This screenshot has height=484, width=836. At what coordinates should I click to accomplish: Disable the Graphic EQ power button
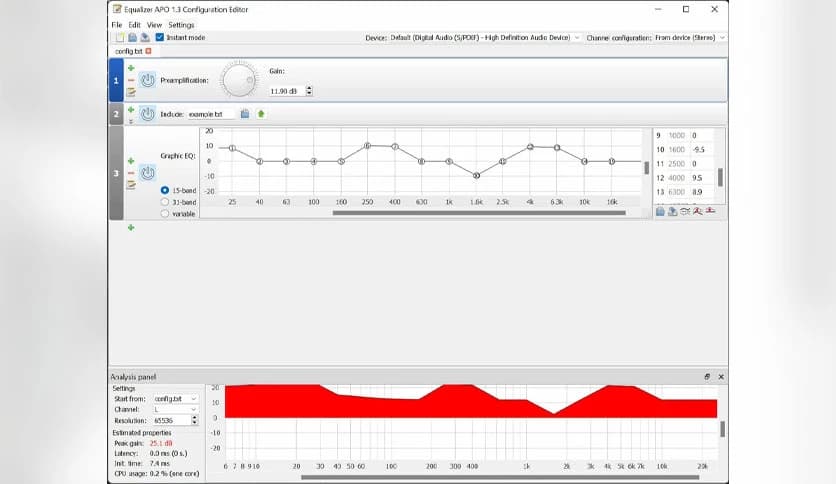pyautogui.click(x=147, y=173)
